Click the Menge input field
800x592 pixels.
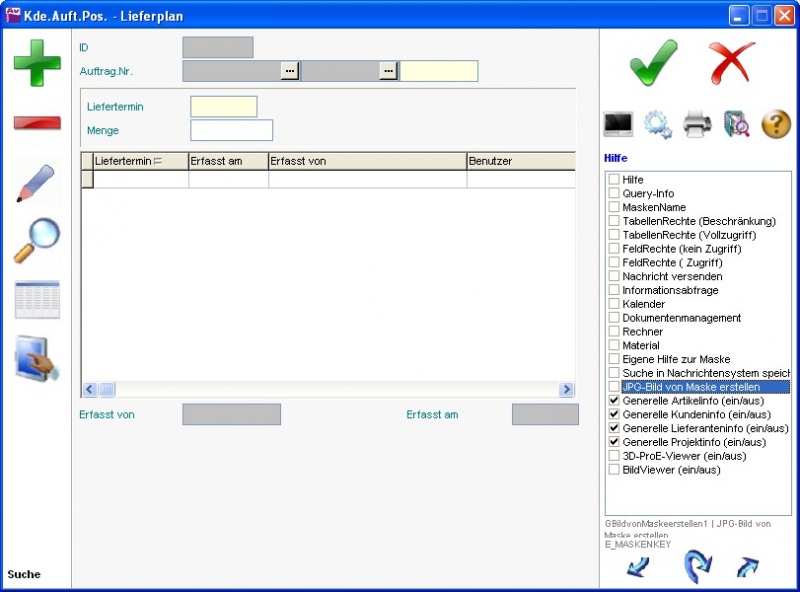[x=231, y=131]
